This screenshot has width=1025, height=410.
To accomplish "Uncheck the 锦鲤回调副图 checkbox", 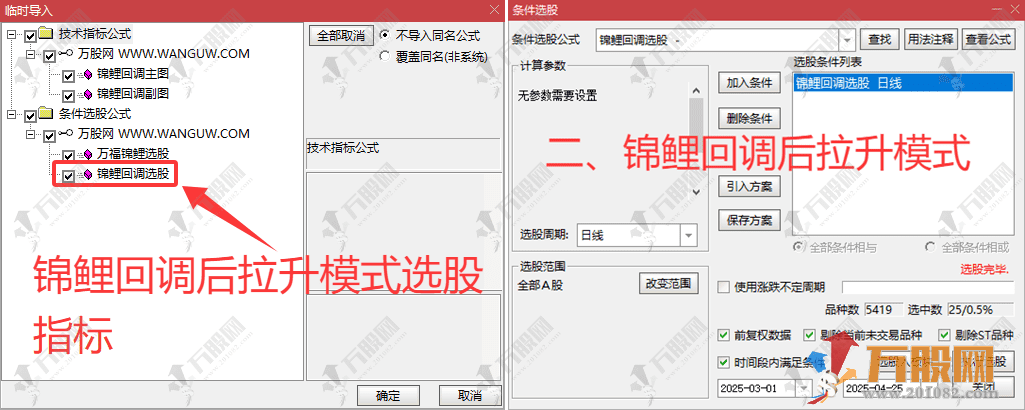I will [x=69, y=96].
